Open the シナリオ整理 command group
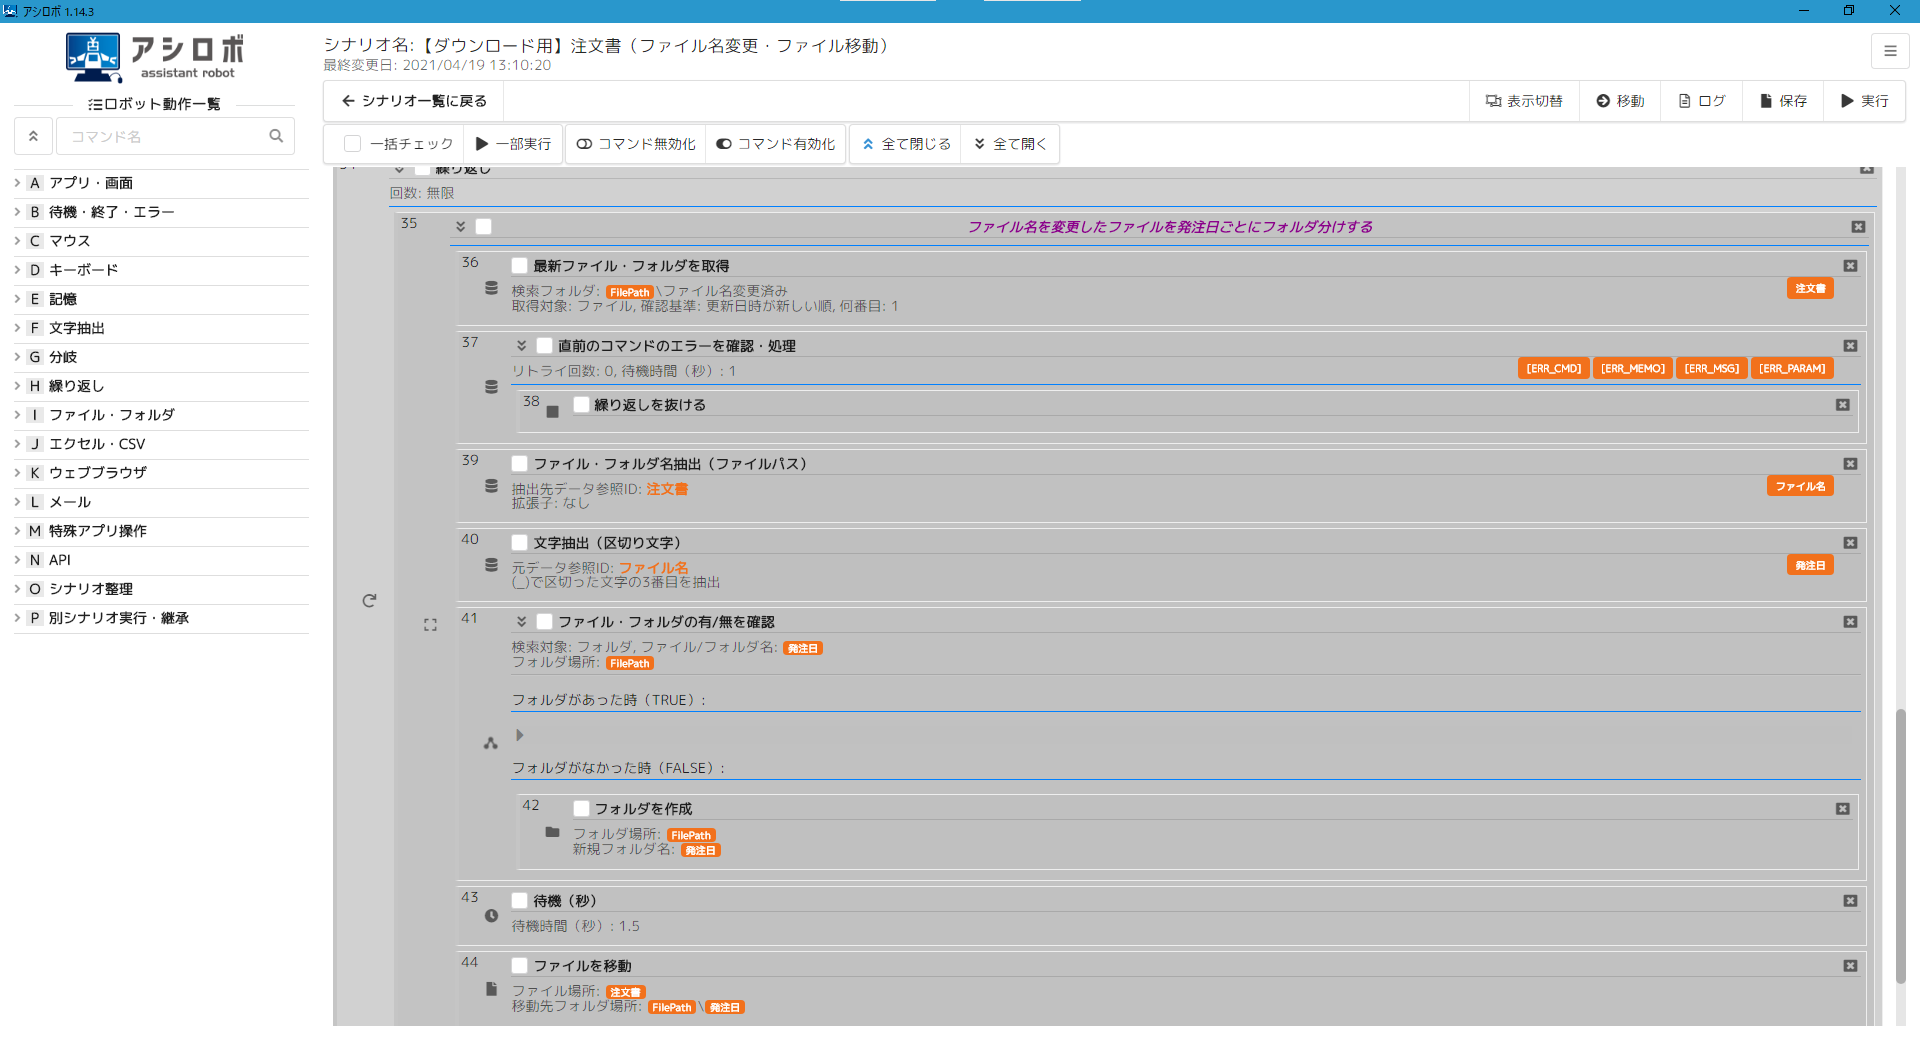This screenshot has height=1040, width=1920. coord(162,589)
